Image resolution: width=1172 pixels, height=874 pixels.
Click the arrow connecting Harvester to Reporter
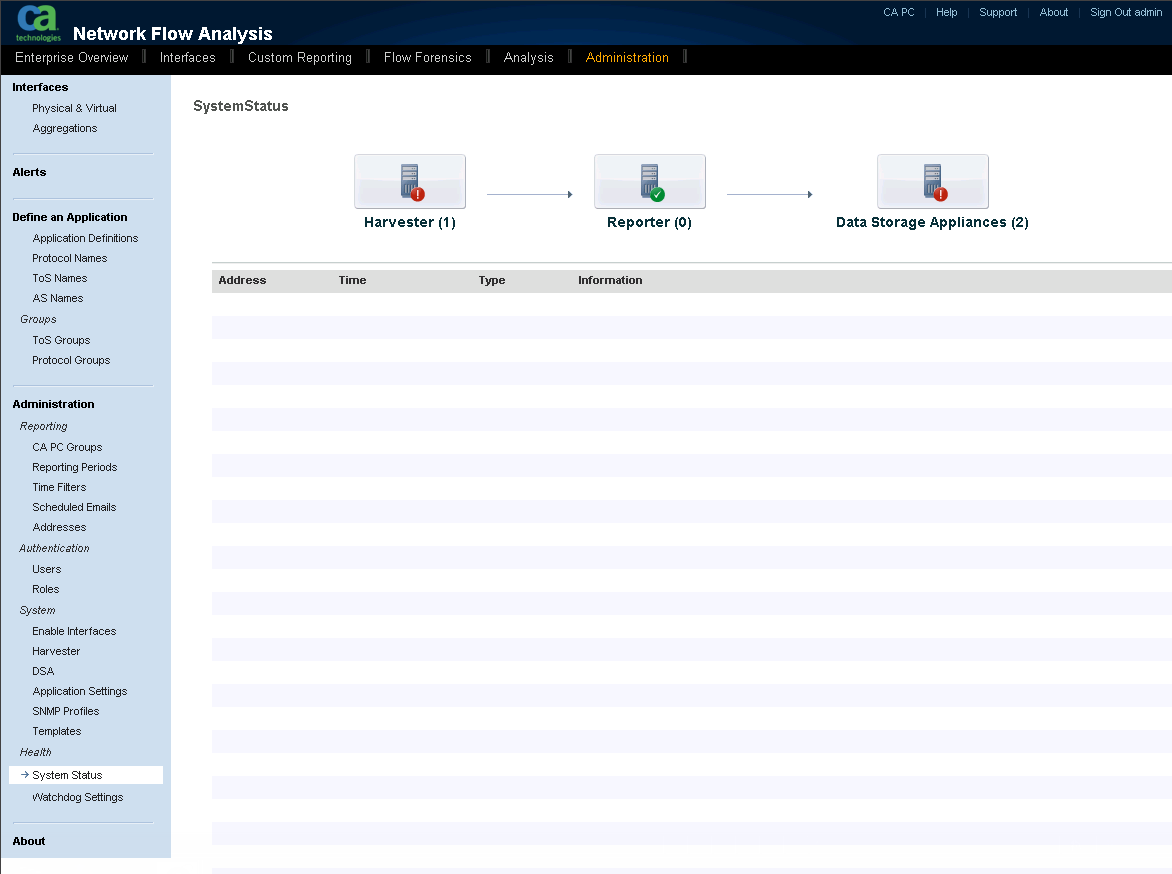click(530, 193)
